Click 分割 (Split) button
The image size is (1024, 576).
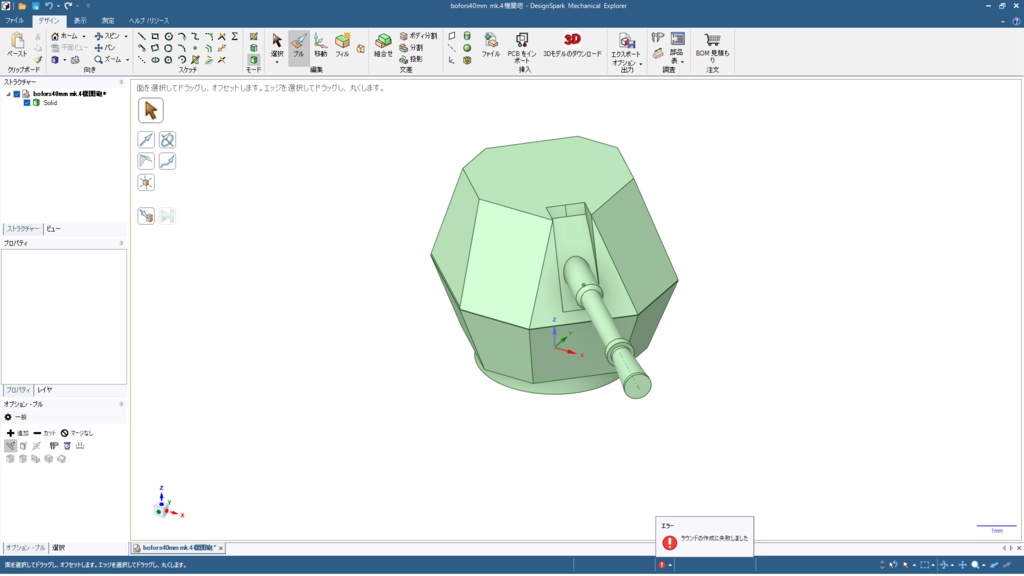411,48
